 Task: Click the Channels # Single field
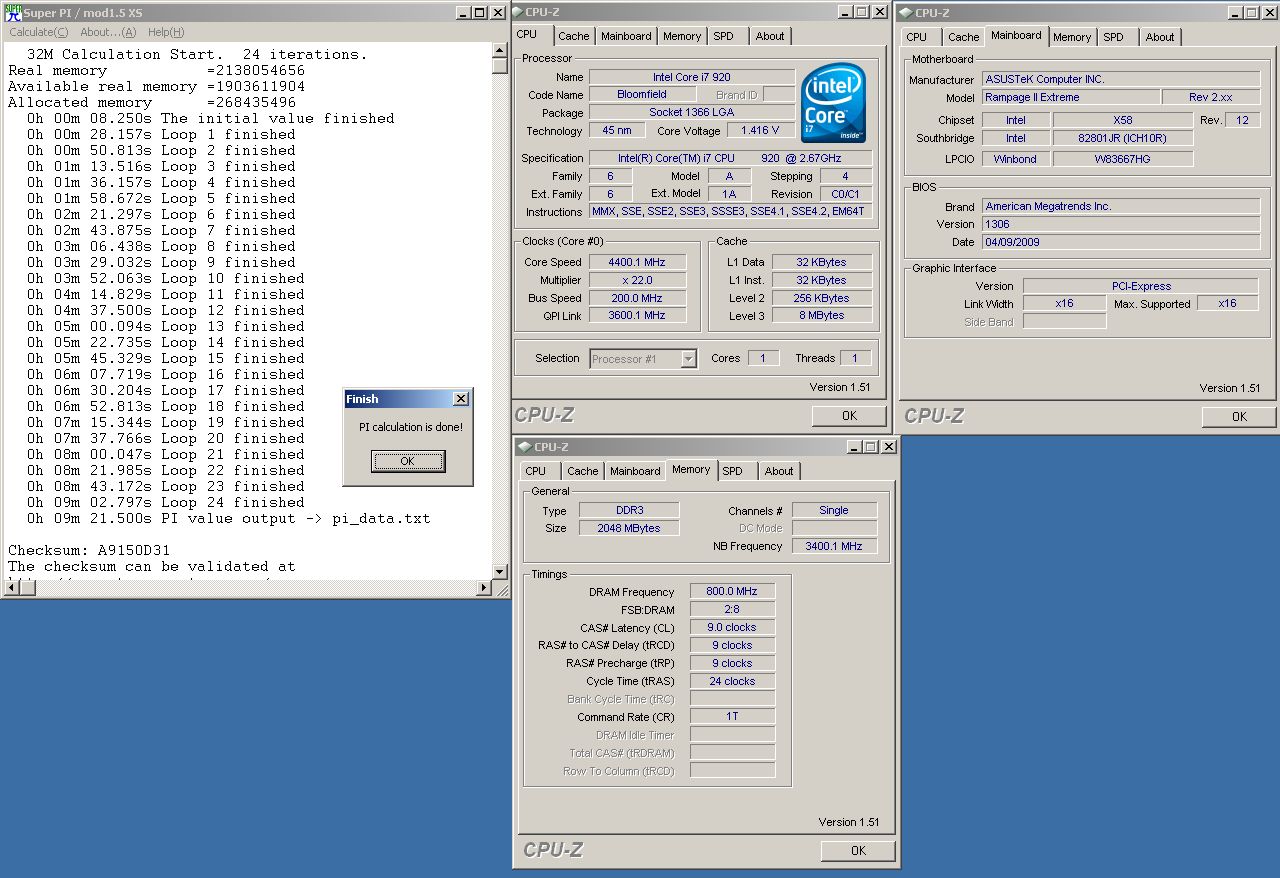(834, 510)
